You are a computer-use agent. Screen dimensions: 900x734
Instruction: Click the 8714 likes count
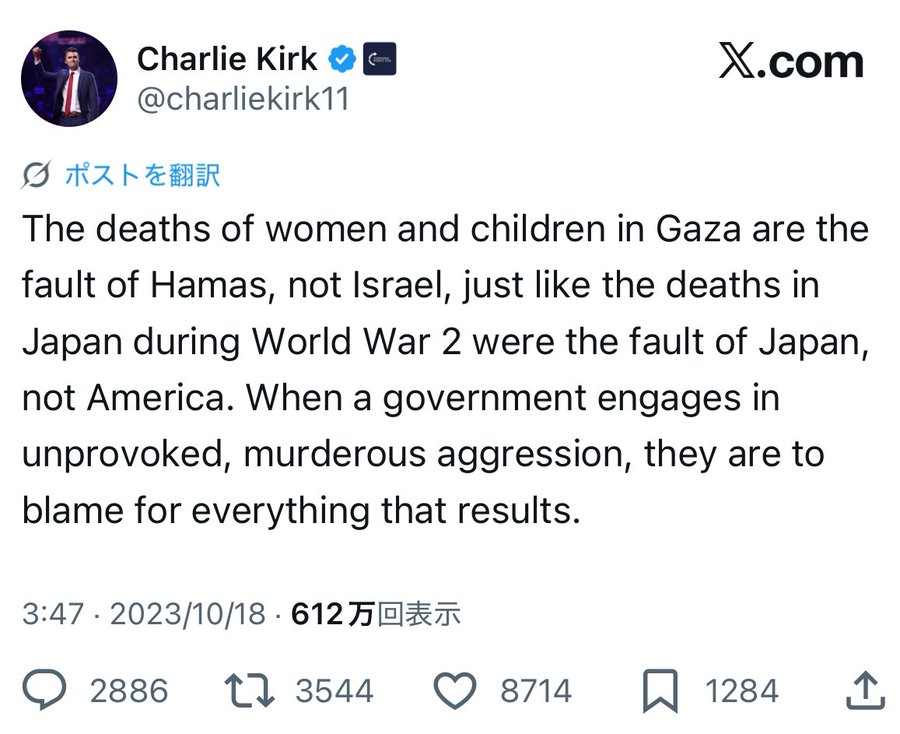[535, 691]
